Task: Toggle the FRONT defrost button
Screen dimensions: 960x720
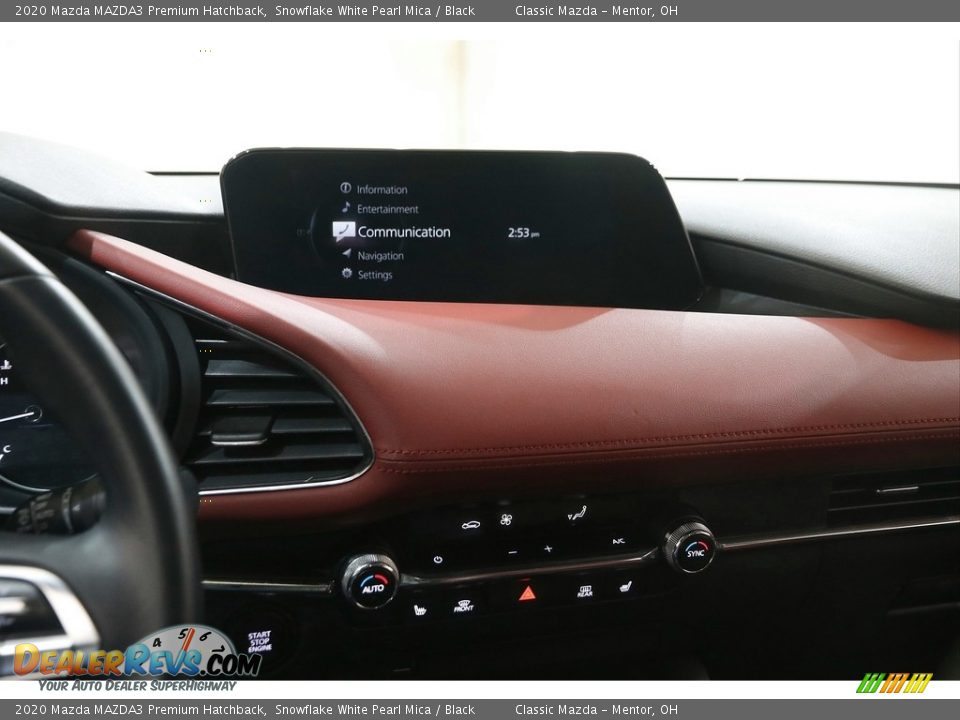Action: (463, 605)
